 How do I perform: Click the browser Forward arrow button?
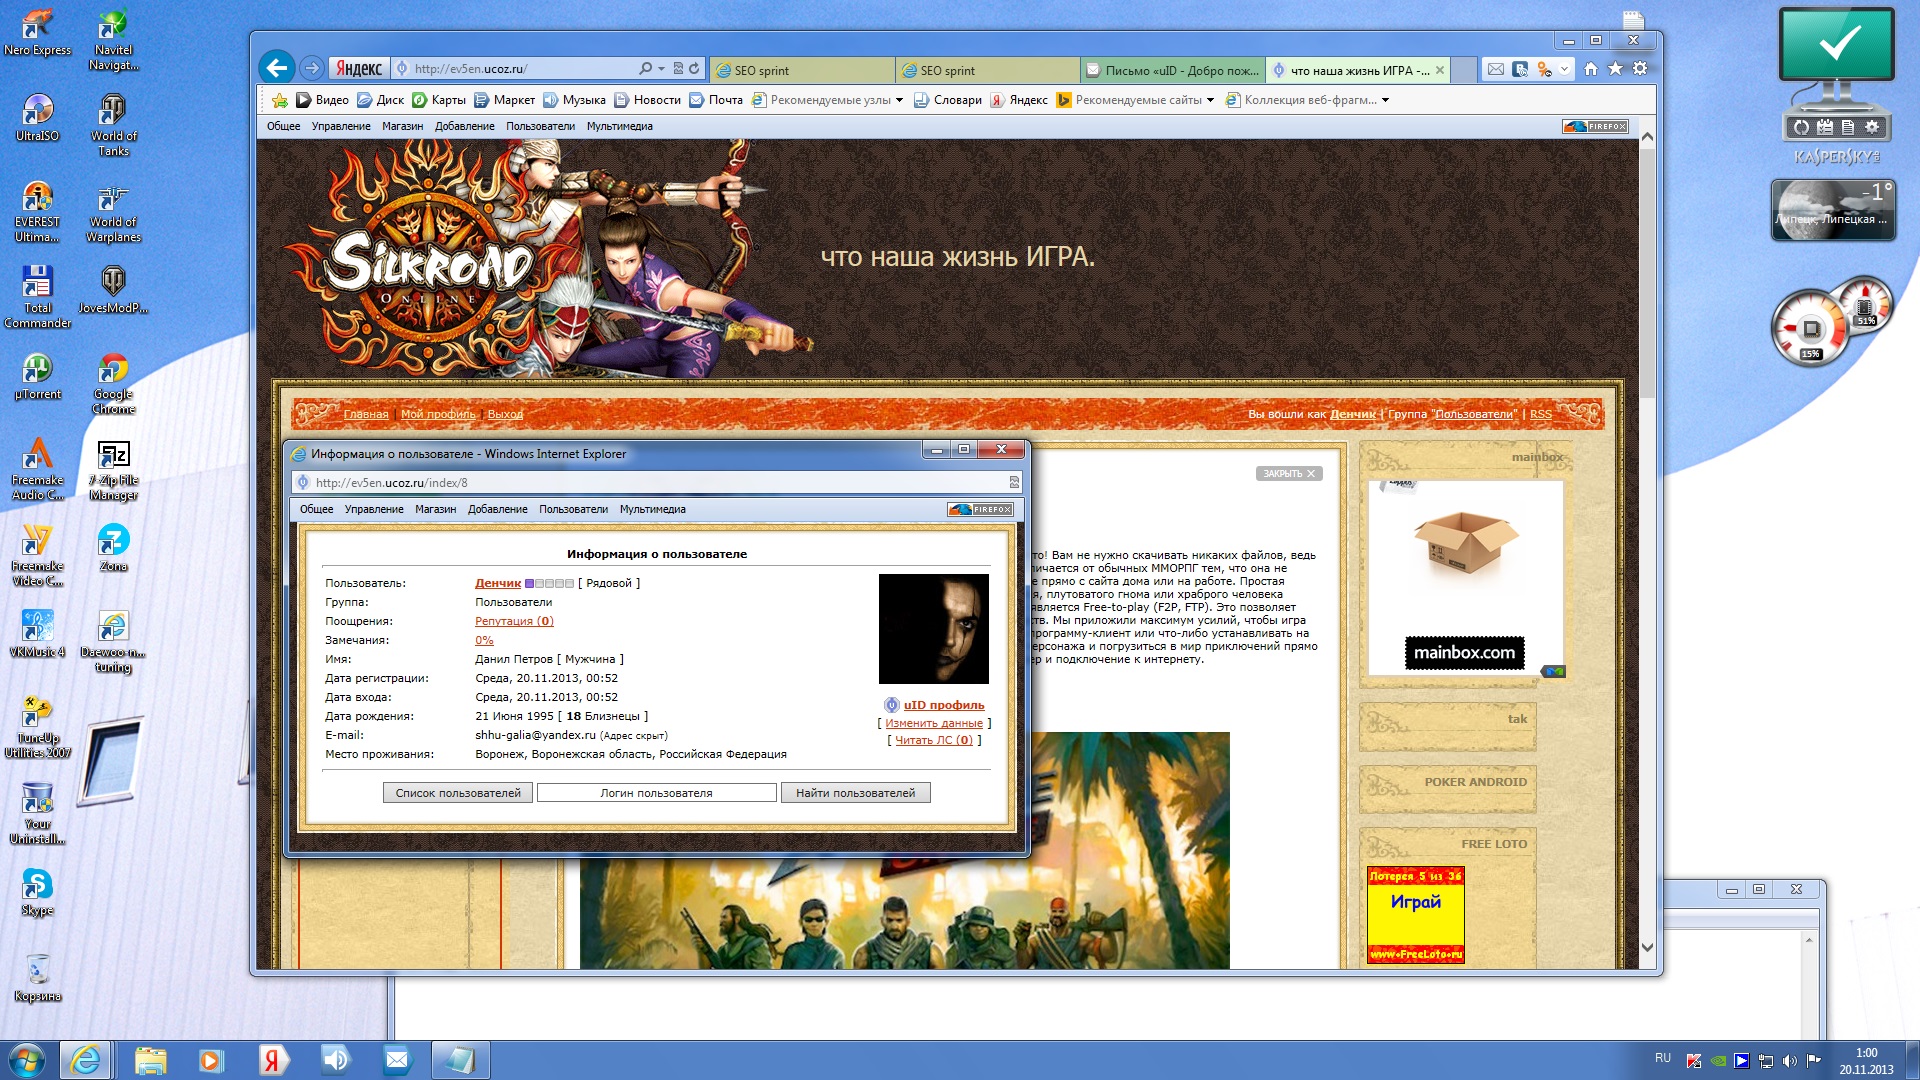click(312, 68)
